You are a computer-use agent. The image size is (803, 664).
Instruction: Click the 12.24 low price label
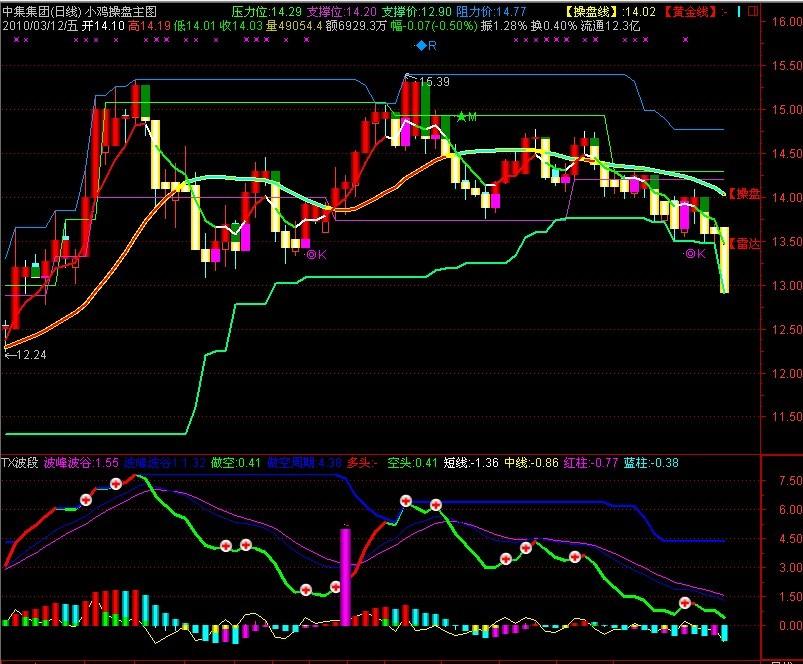point(32,355)
